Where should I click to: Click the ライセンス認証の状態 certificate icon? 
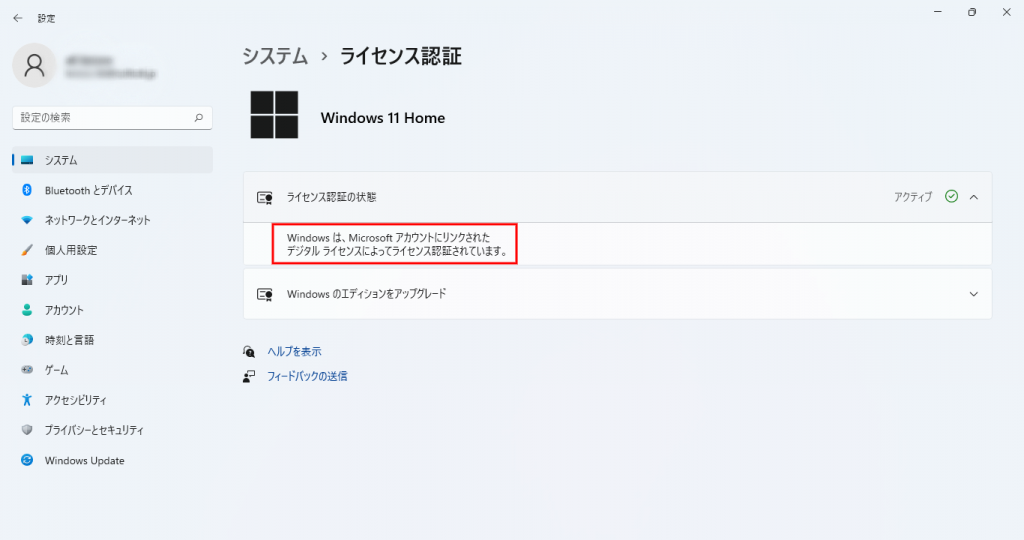coord(264,197)
